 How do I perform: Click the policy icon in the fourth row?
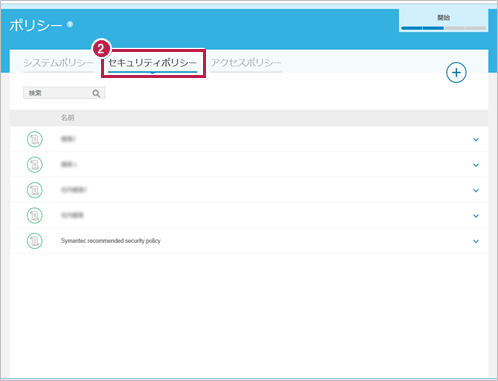[x=35, y=215]
